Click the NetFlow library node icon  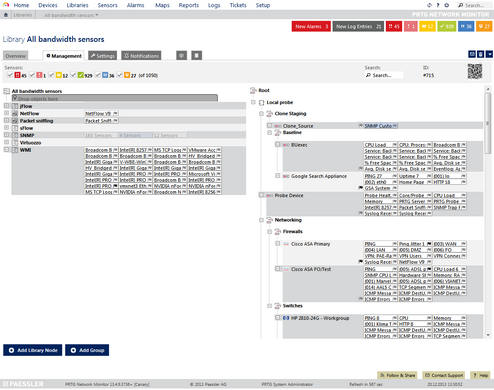(x=15, y=114)
